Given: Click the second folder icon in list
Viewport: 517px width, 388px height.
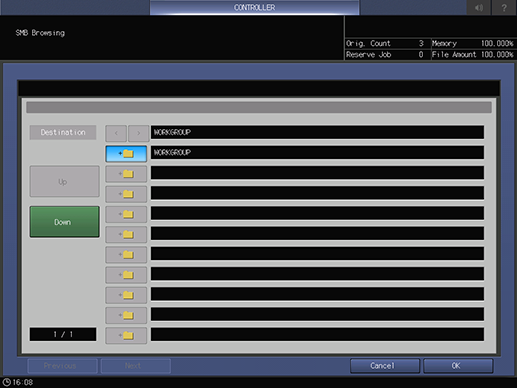Looking at the screenshot, I should click(x=126, y=174).
